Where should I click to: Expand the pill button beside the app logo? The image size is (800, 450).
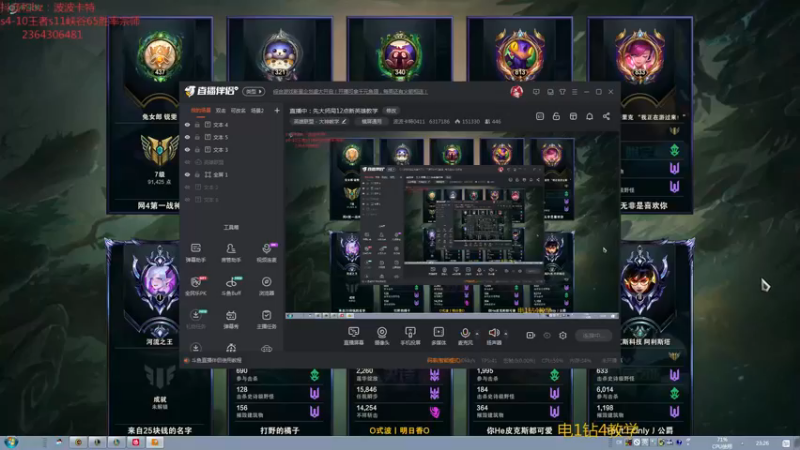(254, 91)
